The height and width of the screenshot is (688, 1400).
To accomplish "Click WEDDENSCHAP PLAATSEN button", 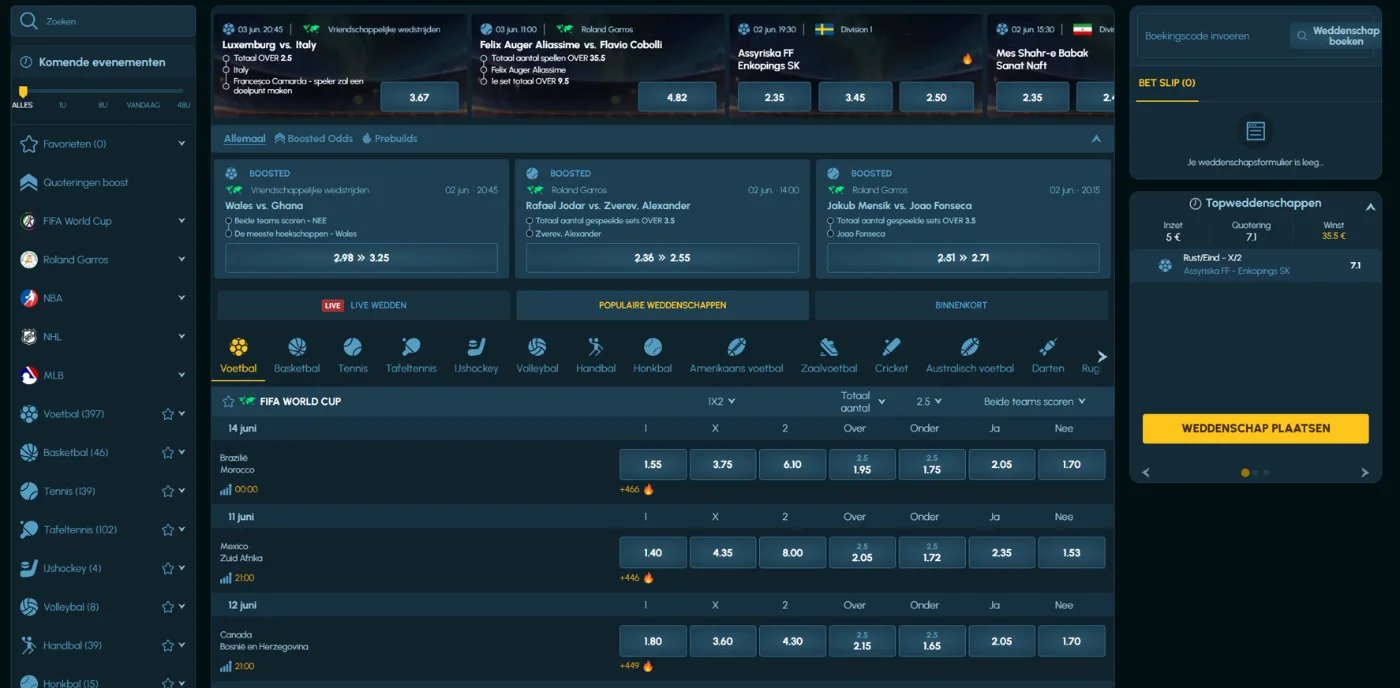I will [x=1255, y=428].
